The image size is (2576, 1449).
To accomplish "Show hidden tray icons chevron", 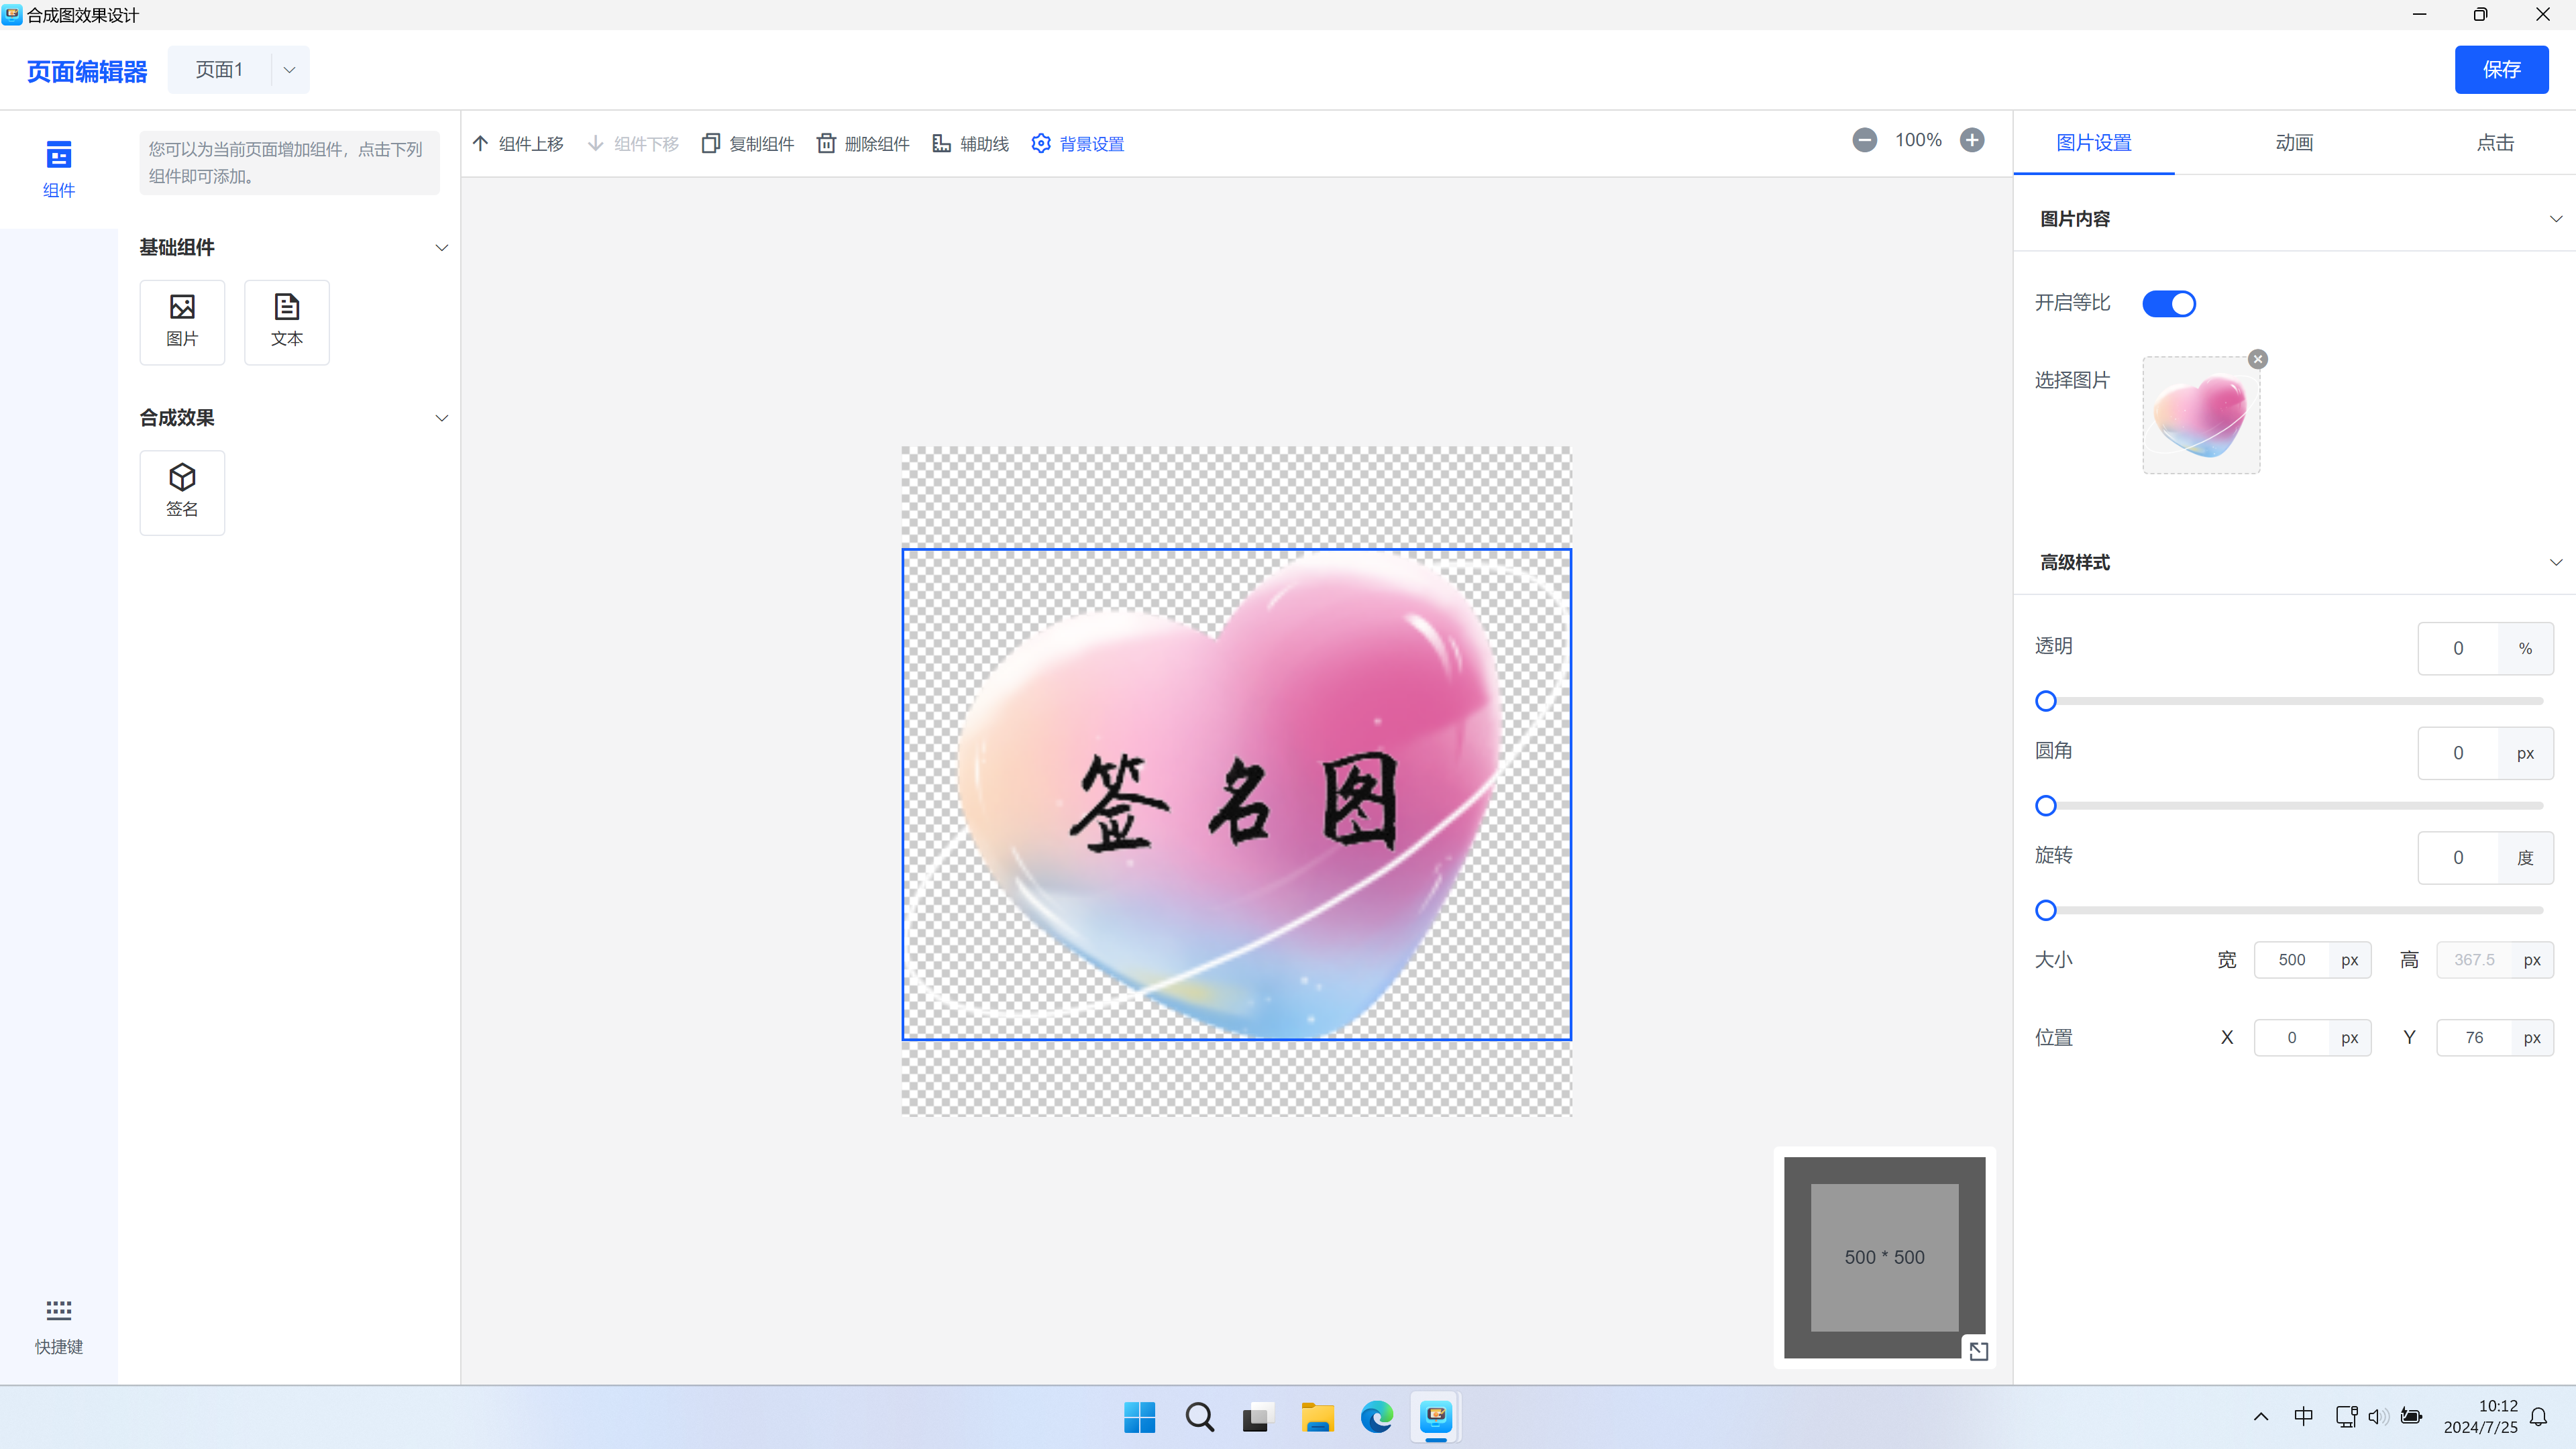I will [2261, 1417].
